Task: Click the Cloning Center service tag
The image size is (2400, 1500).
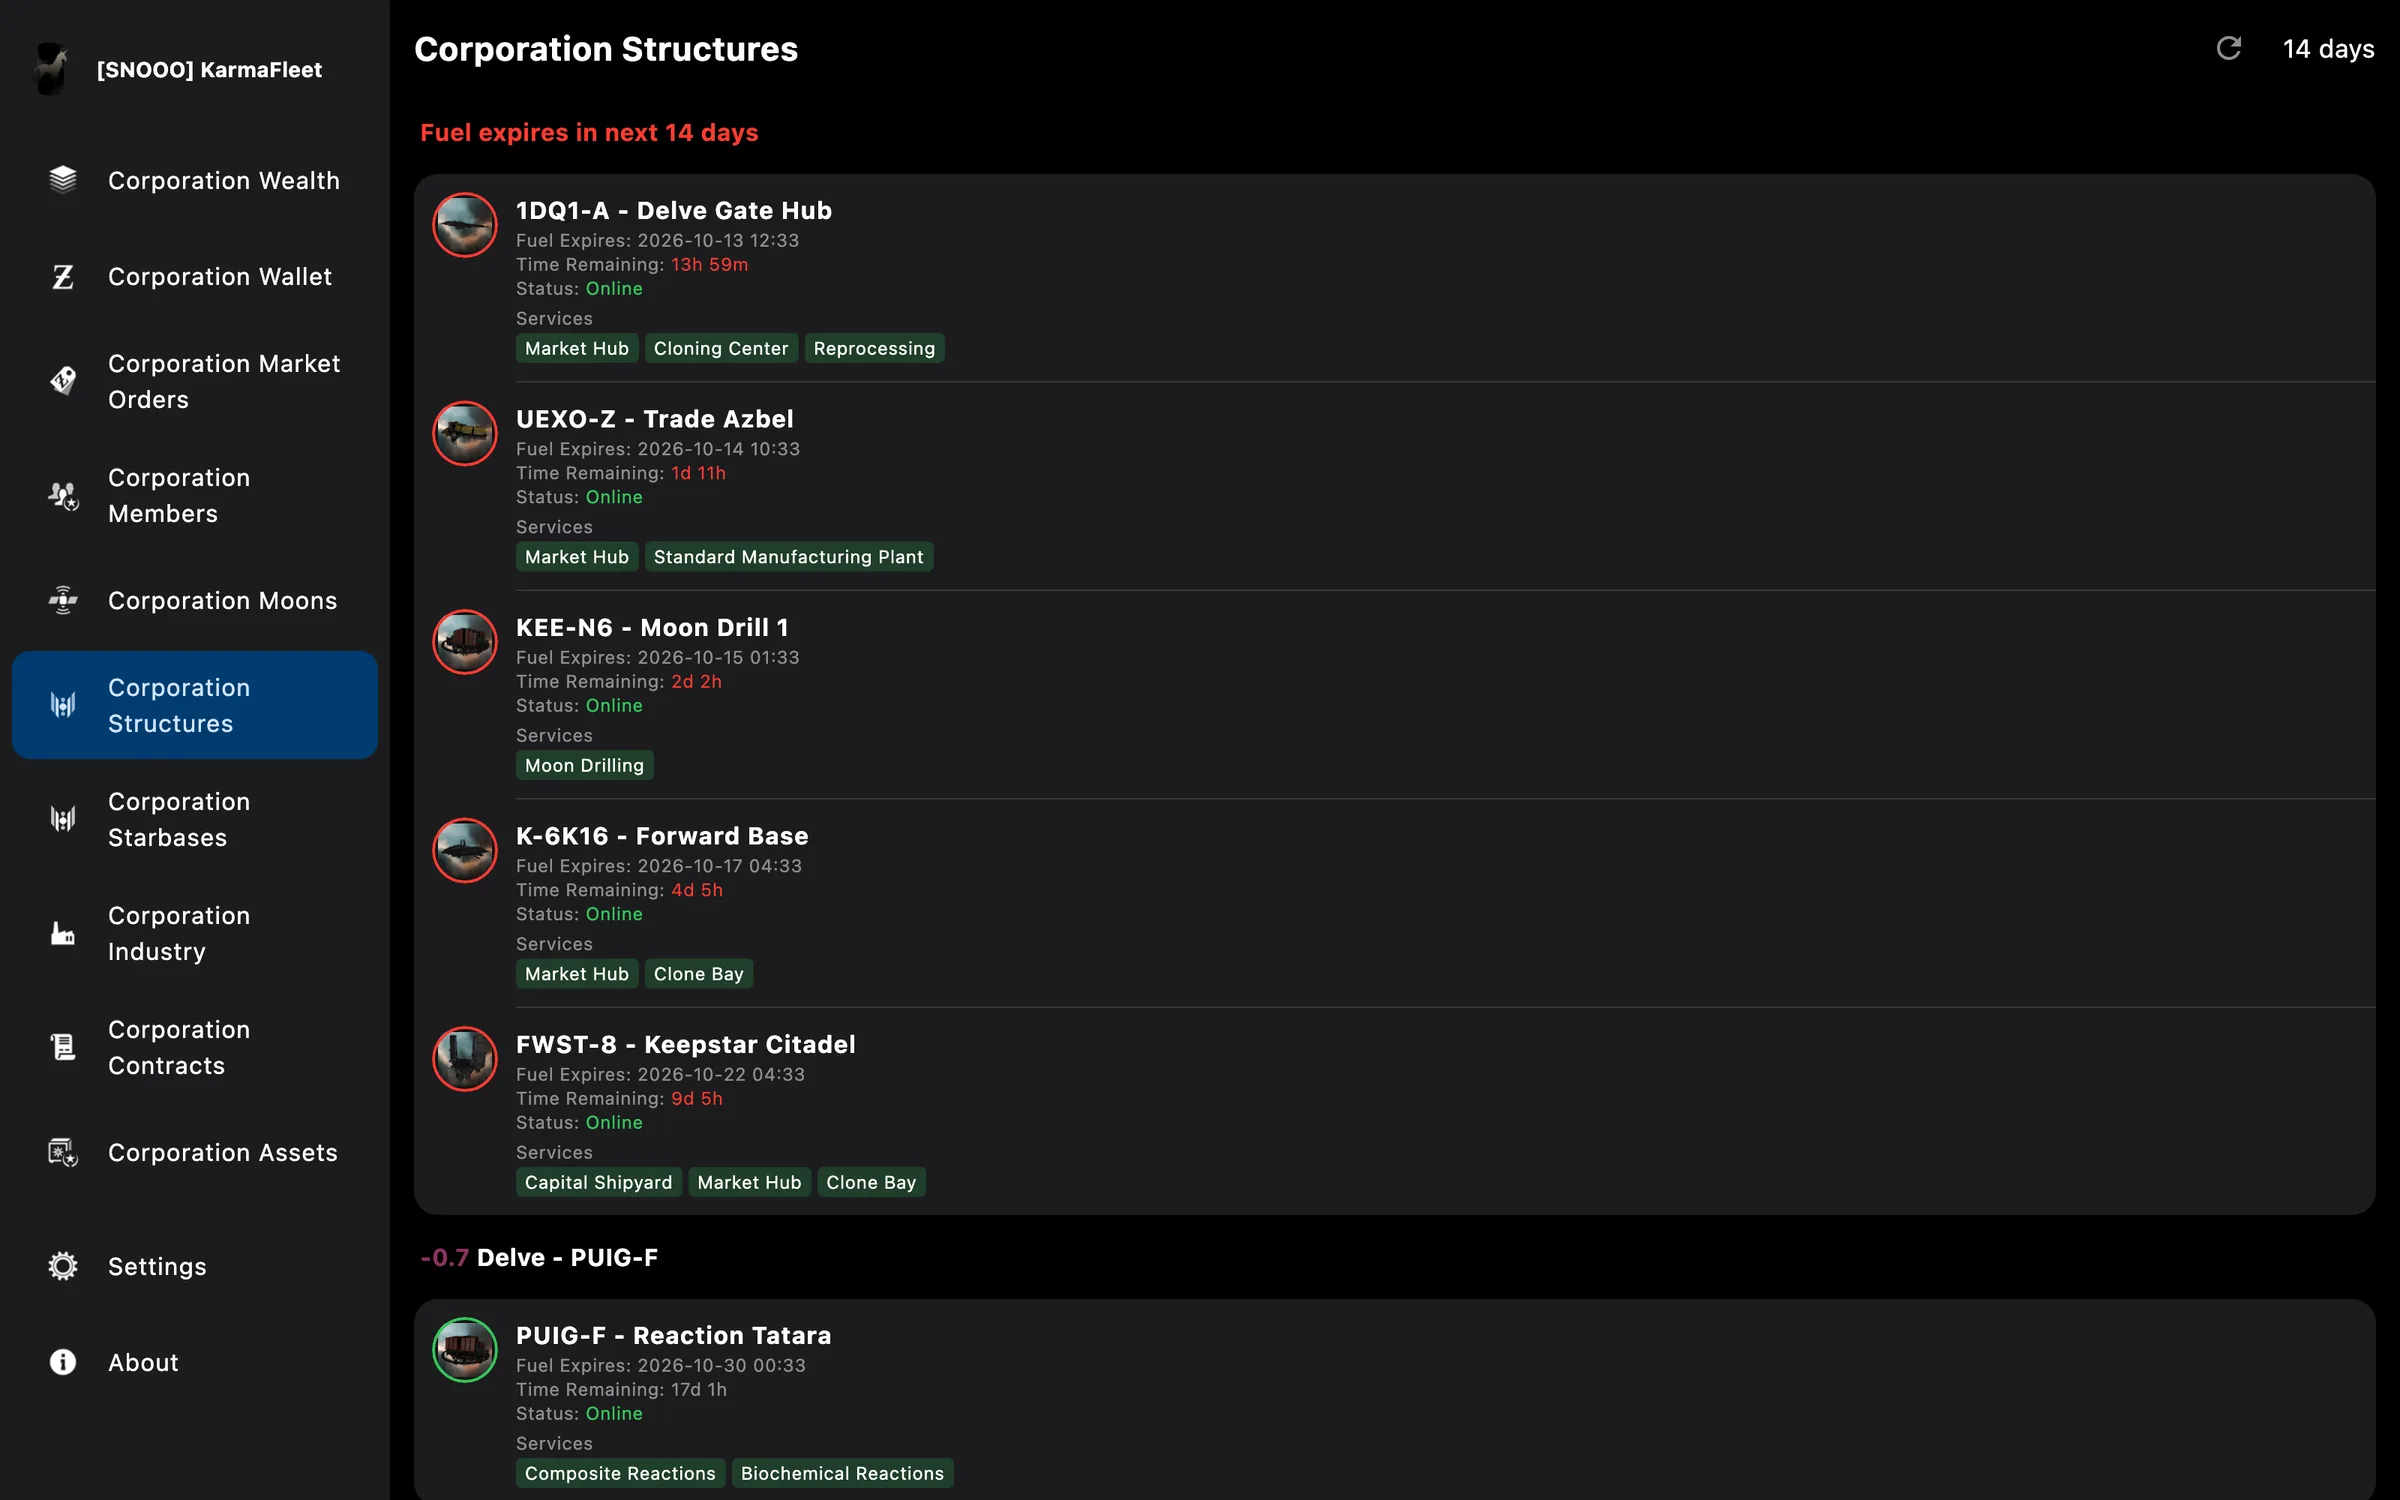Action: pos(721,348)
